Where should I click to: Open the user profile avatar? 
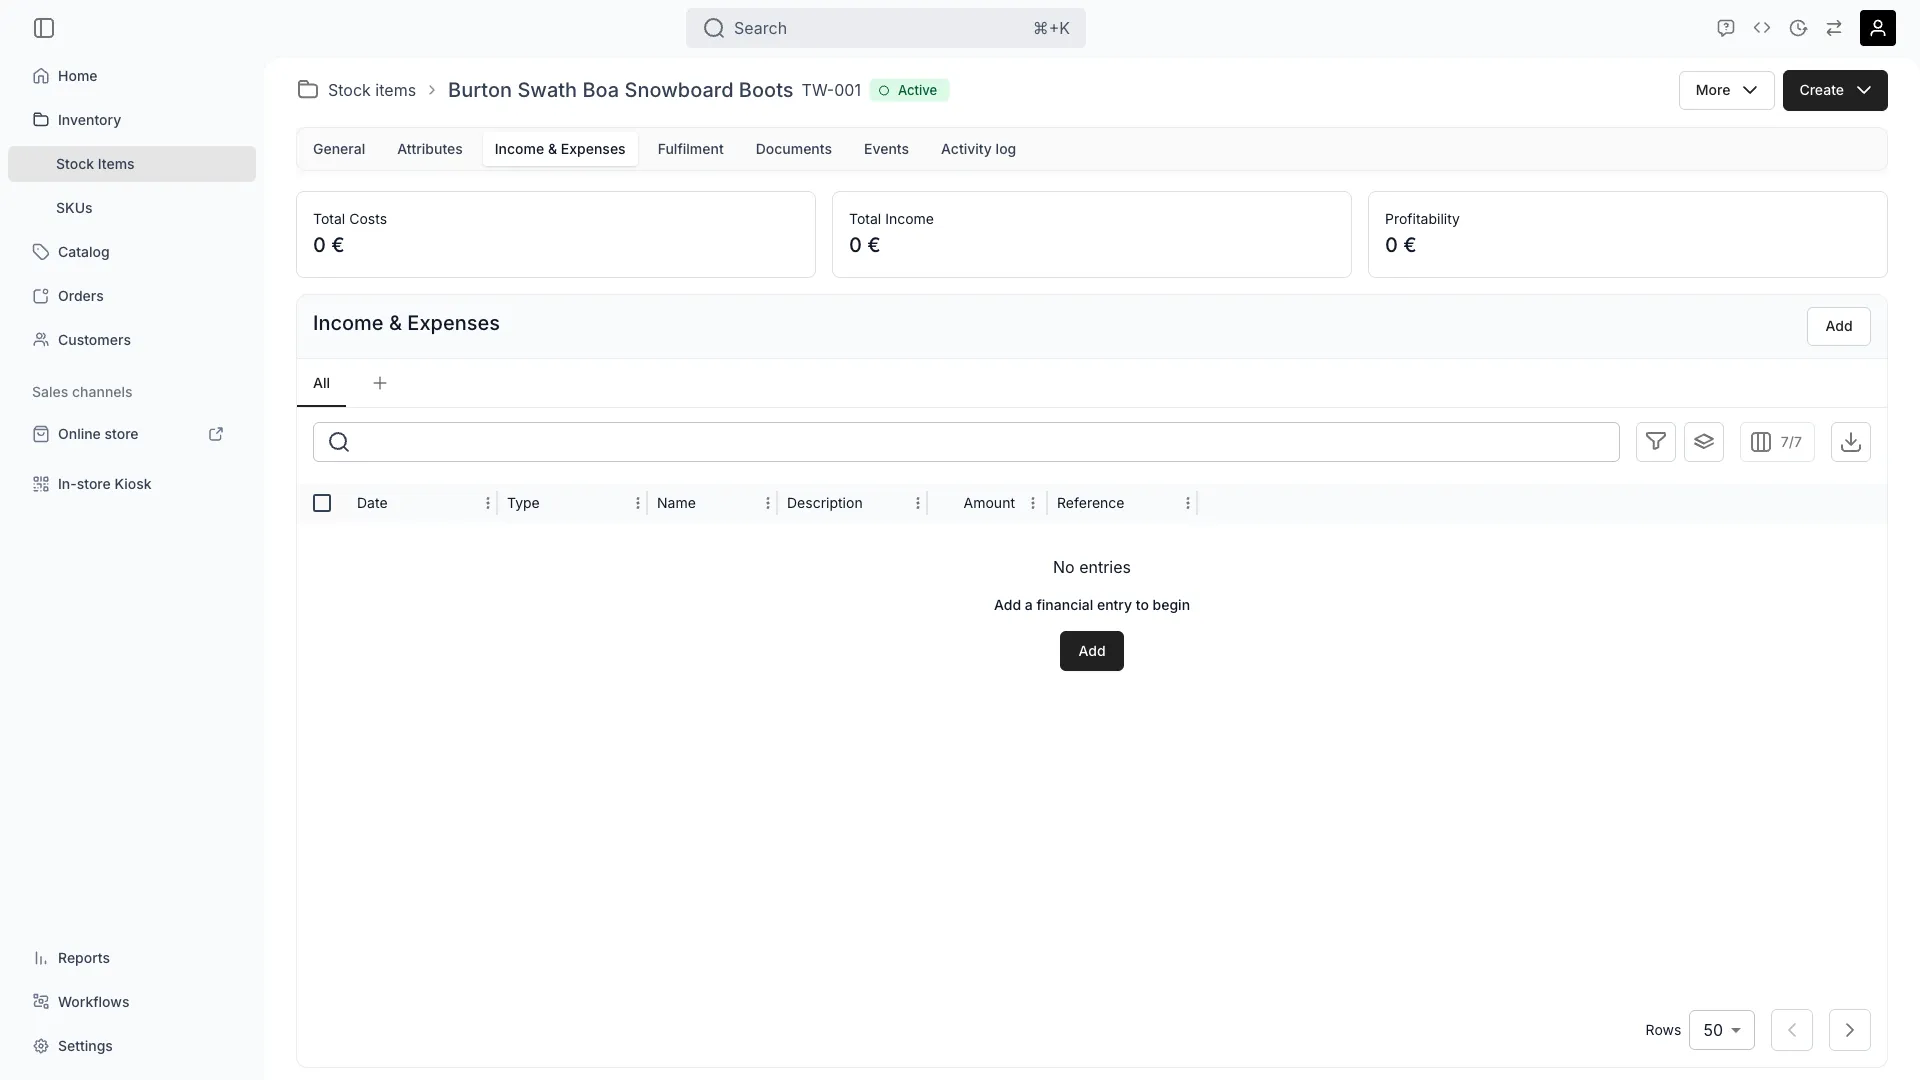click(1878, 28)
